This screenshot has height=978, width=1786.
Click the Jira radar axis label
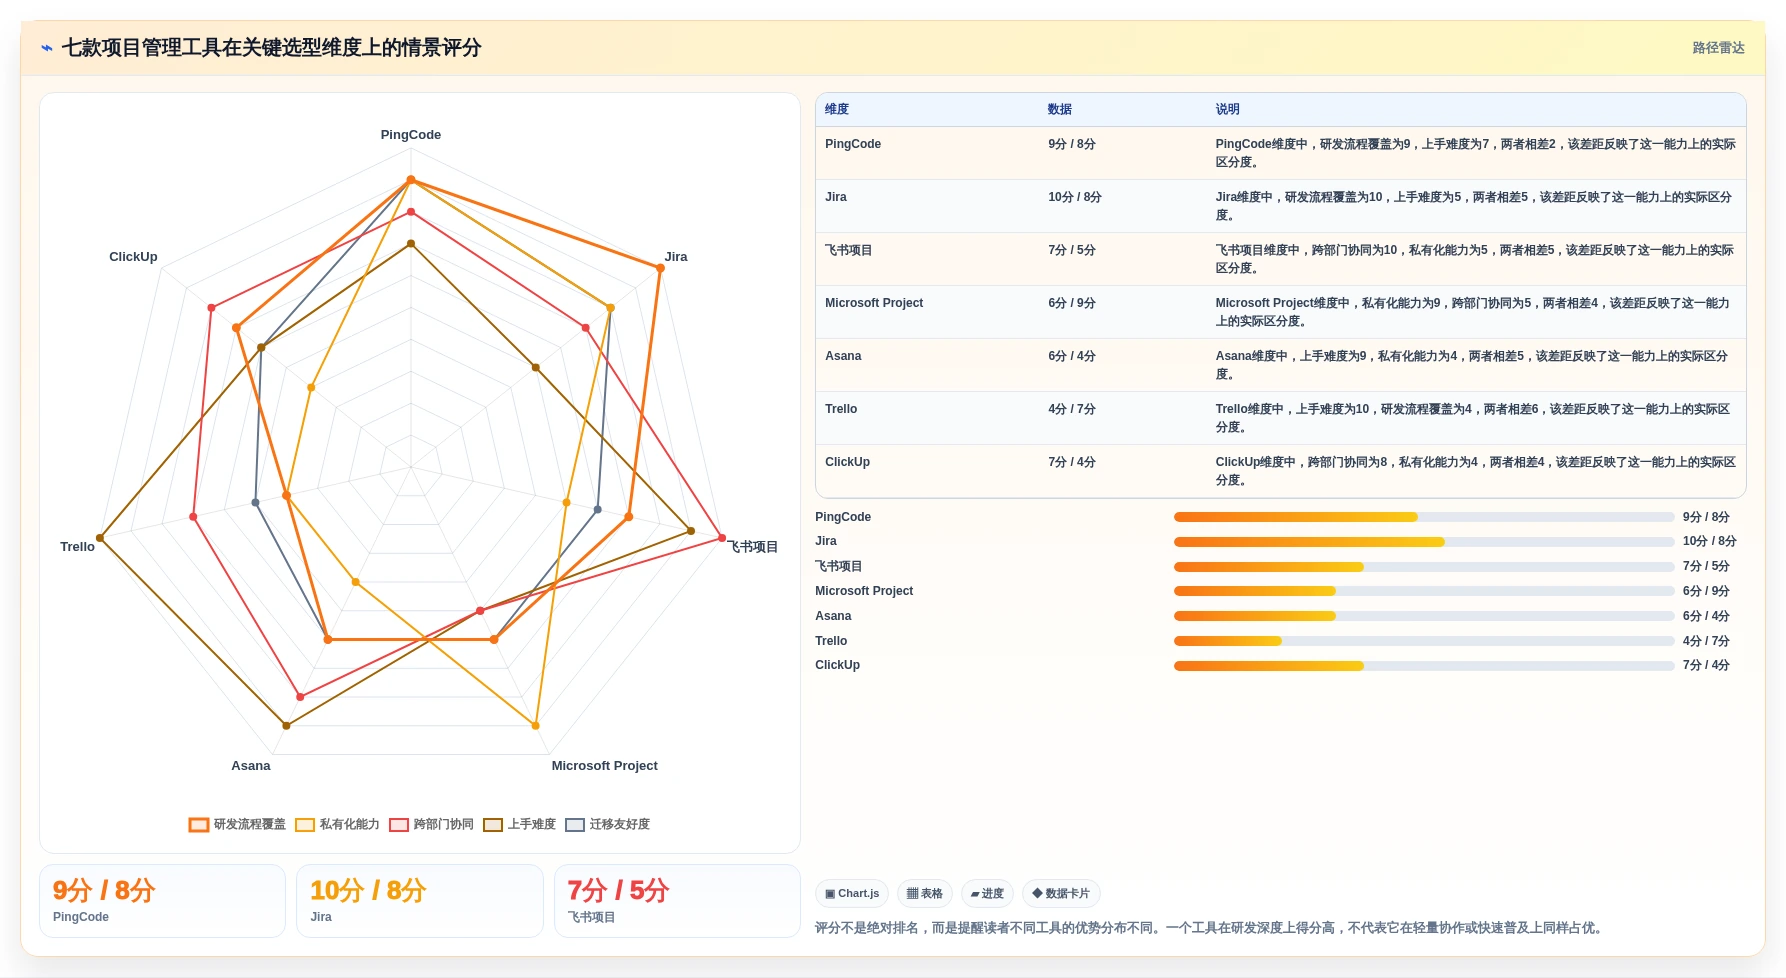676,257
